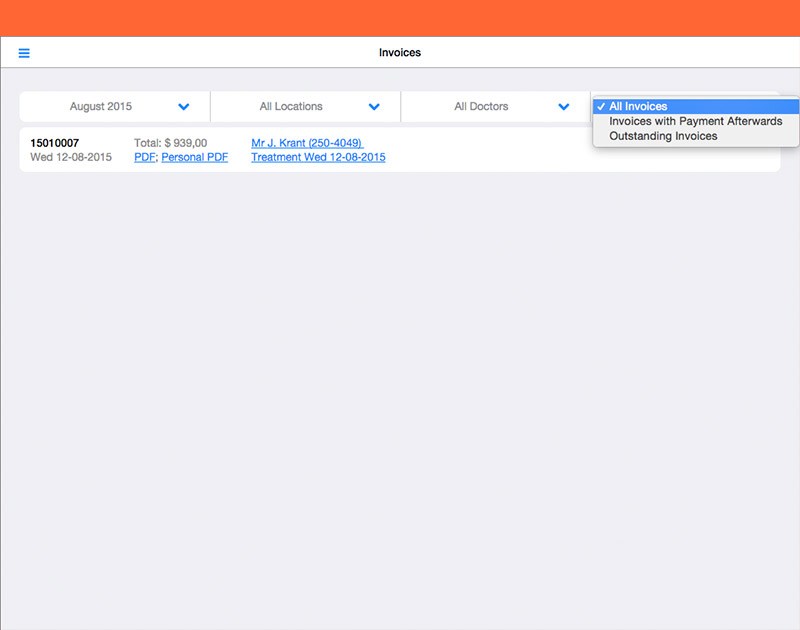Open Treatment Wed 12-08-2015 link
This screenshot has width=800, height=630.
(318, 157)
